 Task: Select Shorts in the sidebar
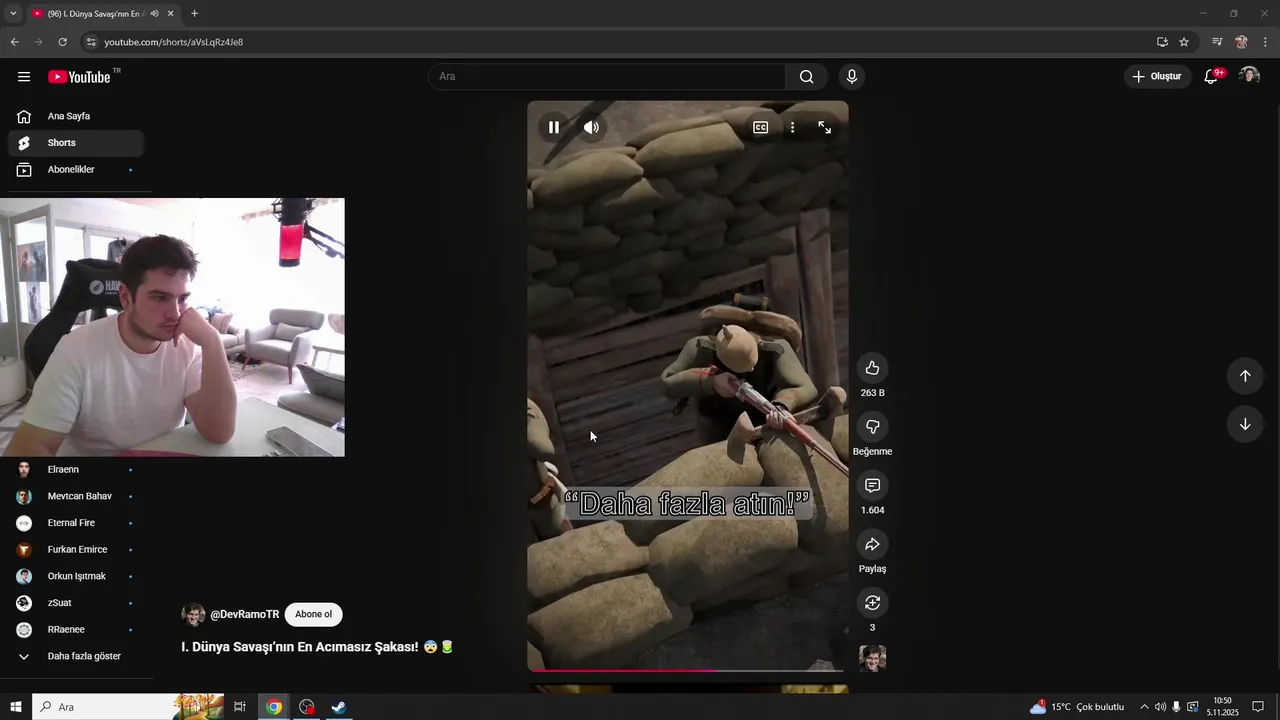click(x=76, y=143)
